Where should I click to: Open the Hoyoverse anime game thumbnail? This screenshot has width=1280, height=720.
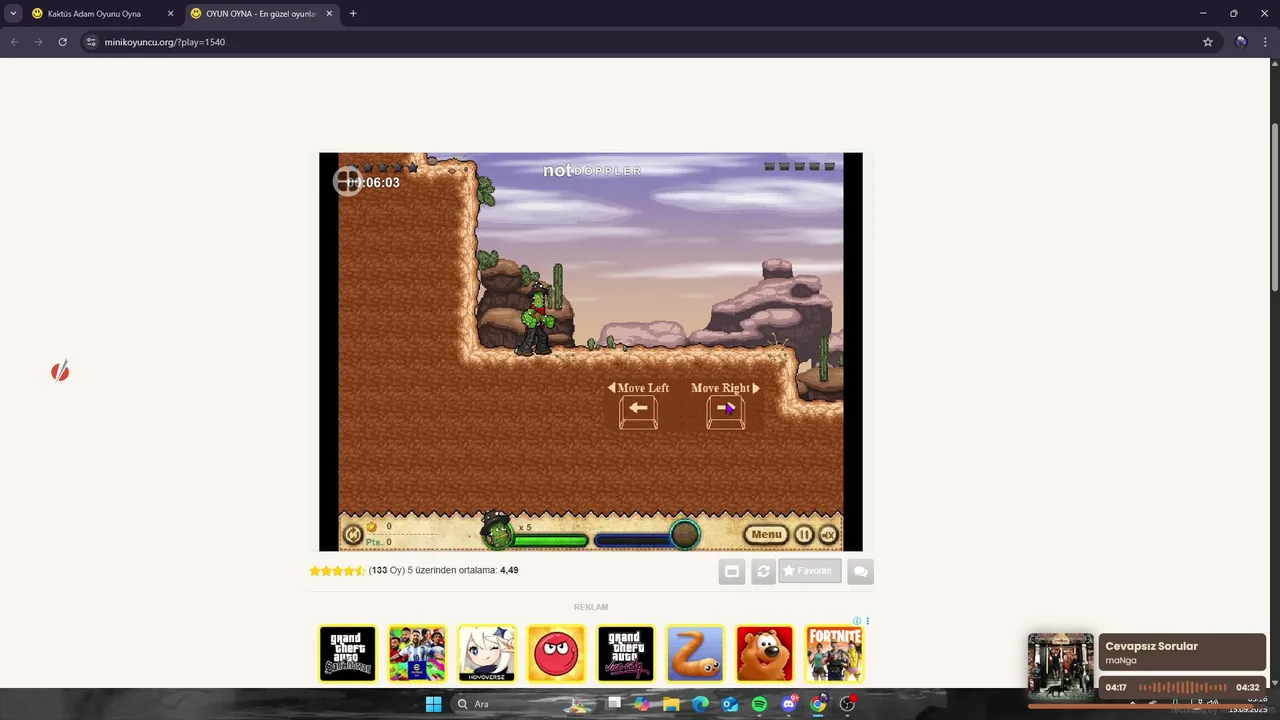(486, 654)
